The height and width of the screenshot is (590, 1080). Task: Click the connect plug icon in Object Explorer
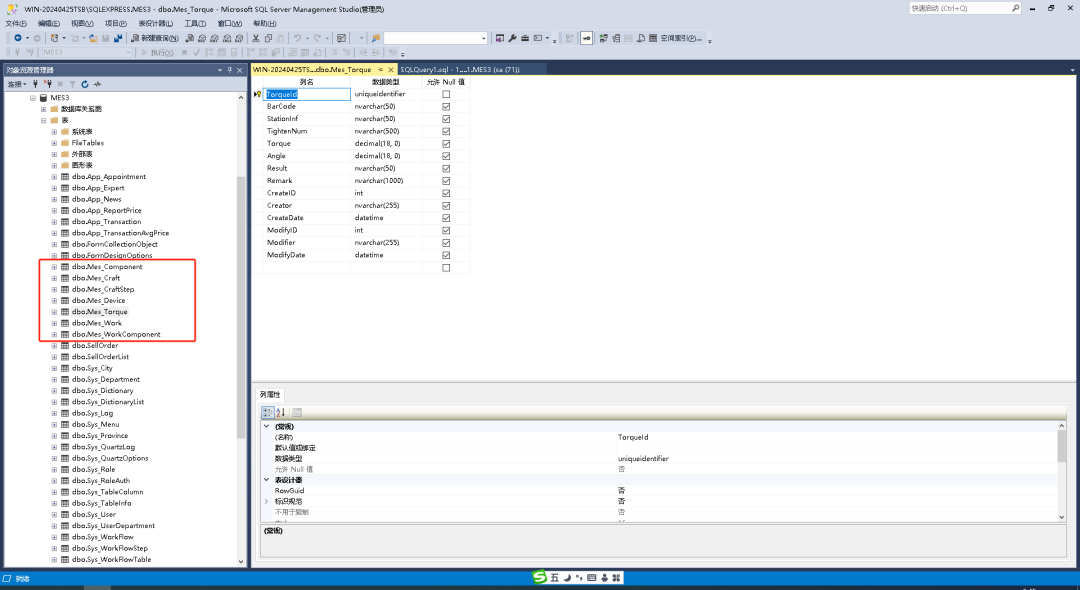37,84
